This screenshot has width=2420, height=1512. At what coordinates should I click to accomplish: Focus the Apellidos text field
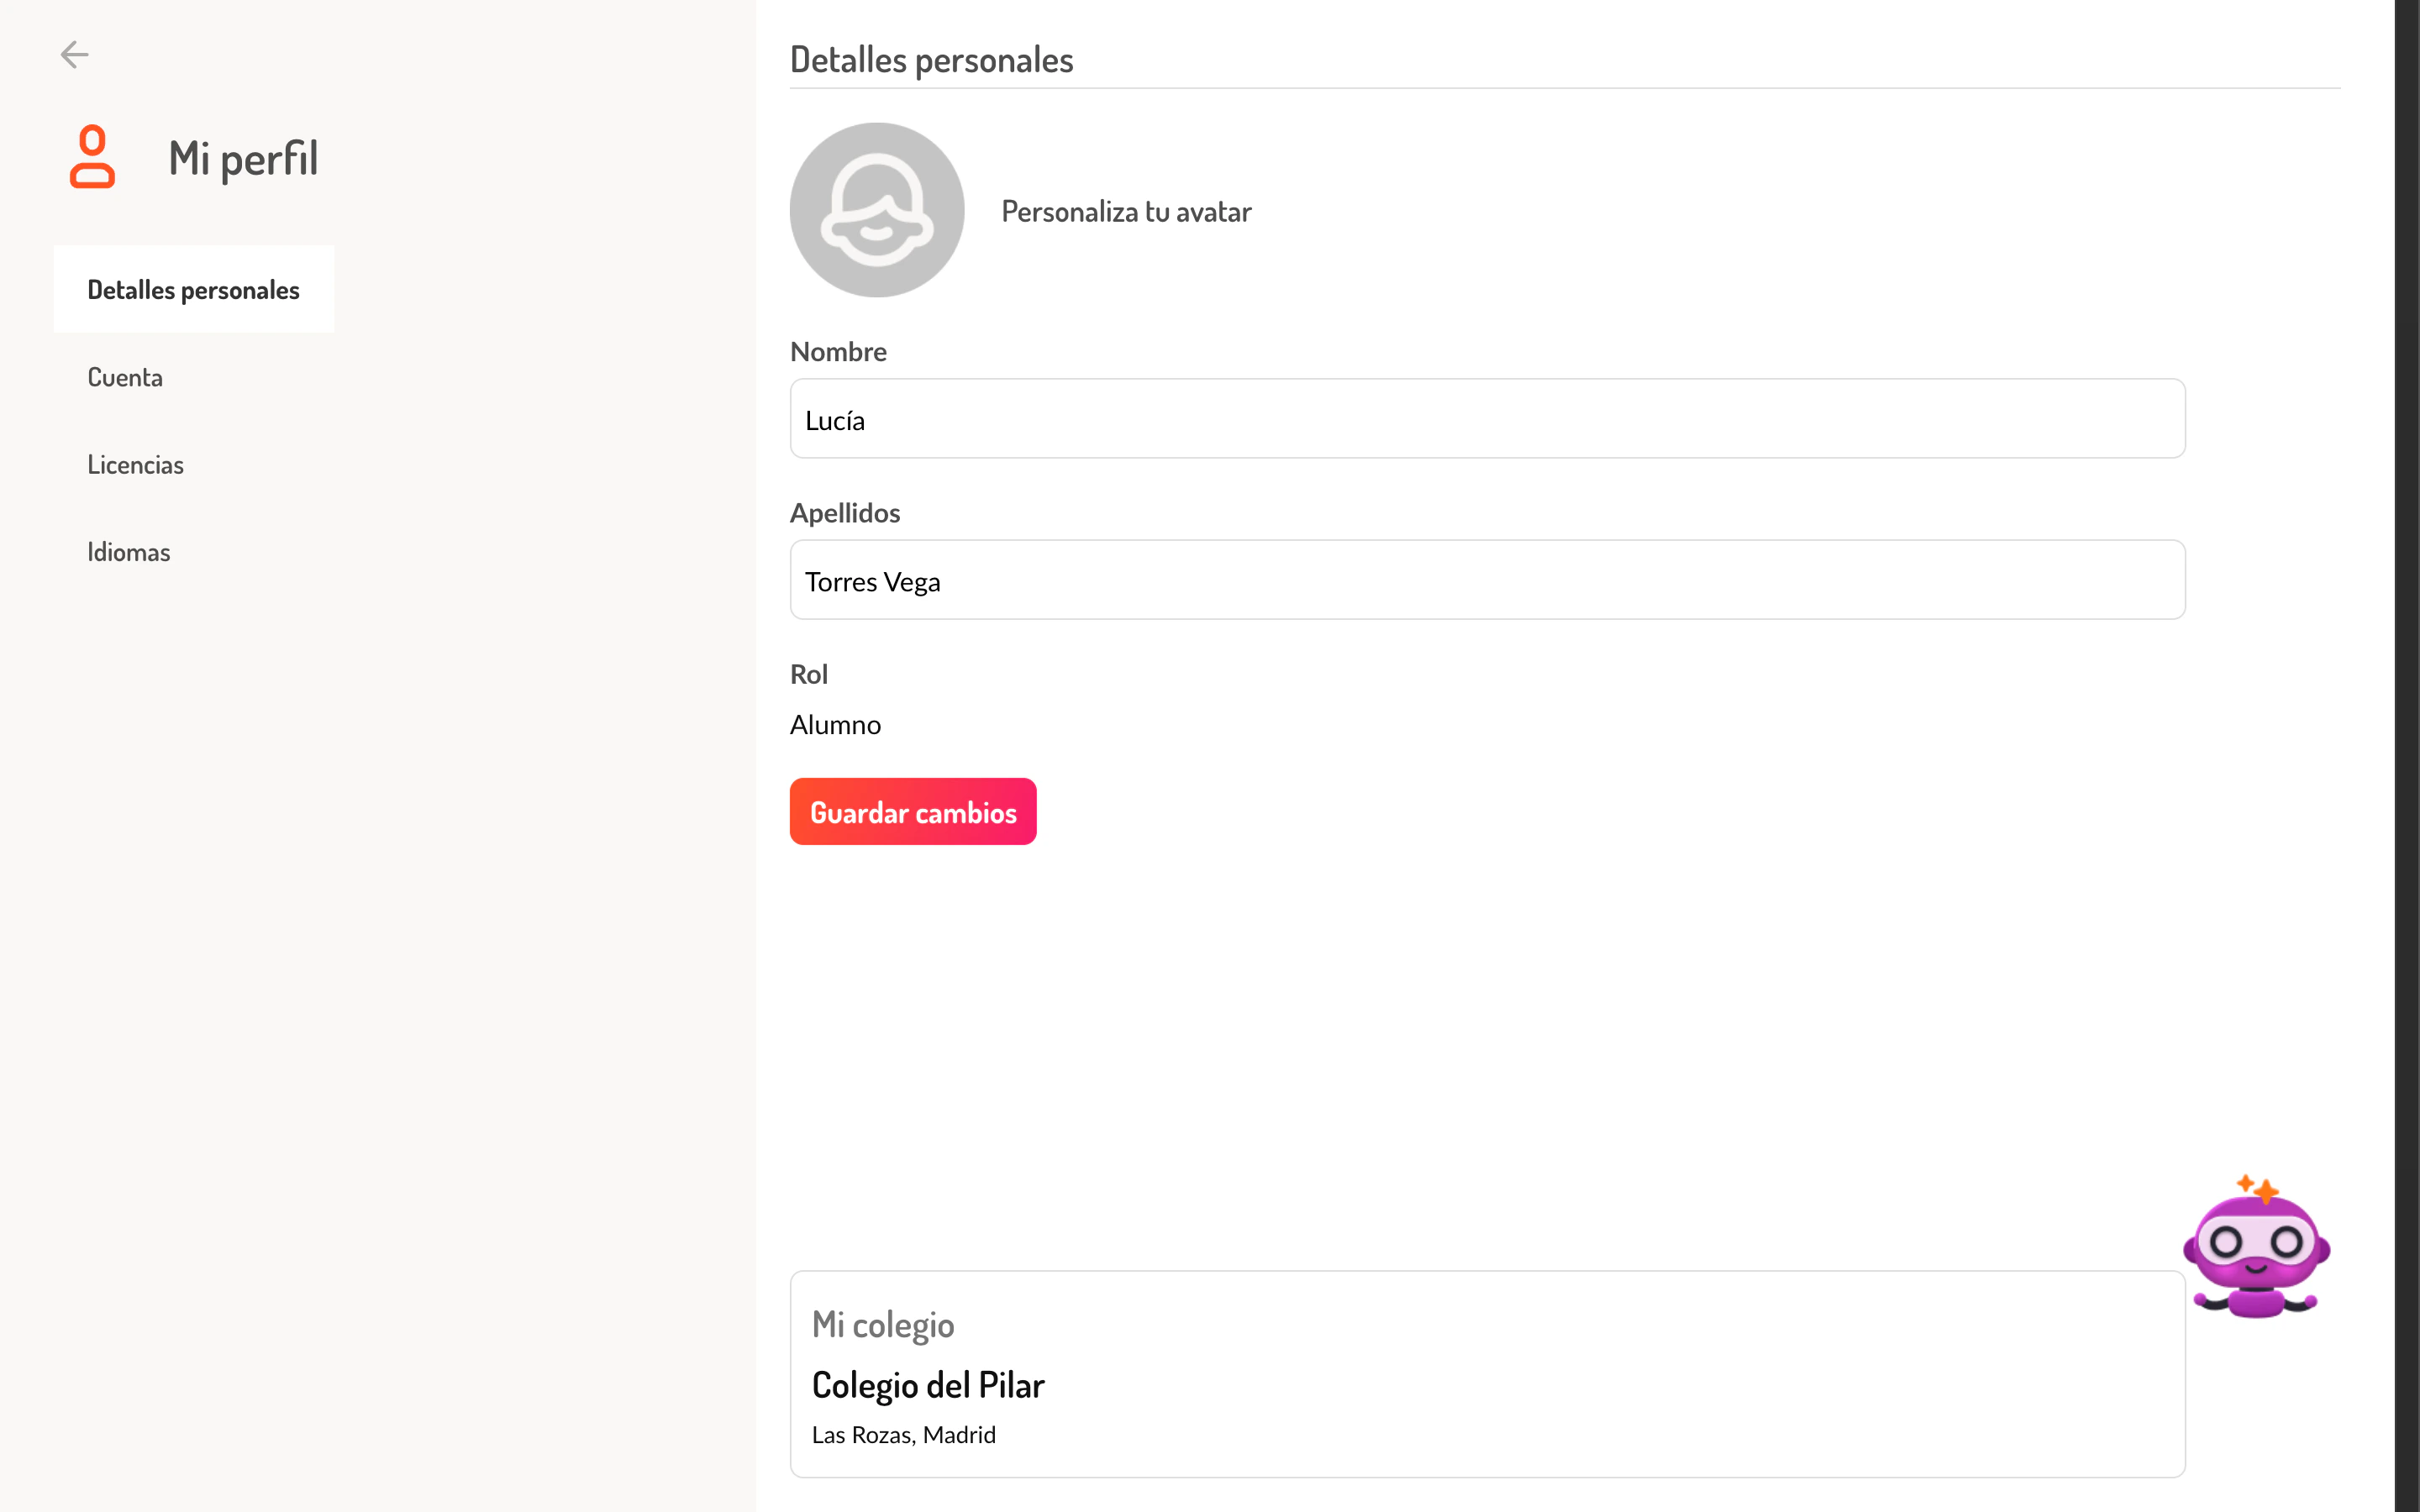pyautogui.click(x=1487, y=580)
